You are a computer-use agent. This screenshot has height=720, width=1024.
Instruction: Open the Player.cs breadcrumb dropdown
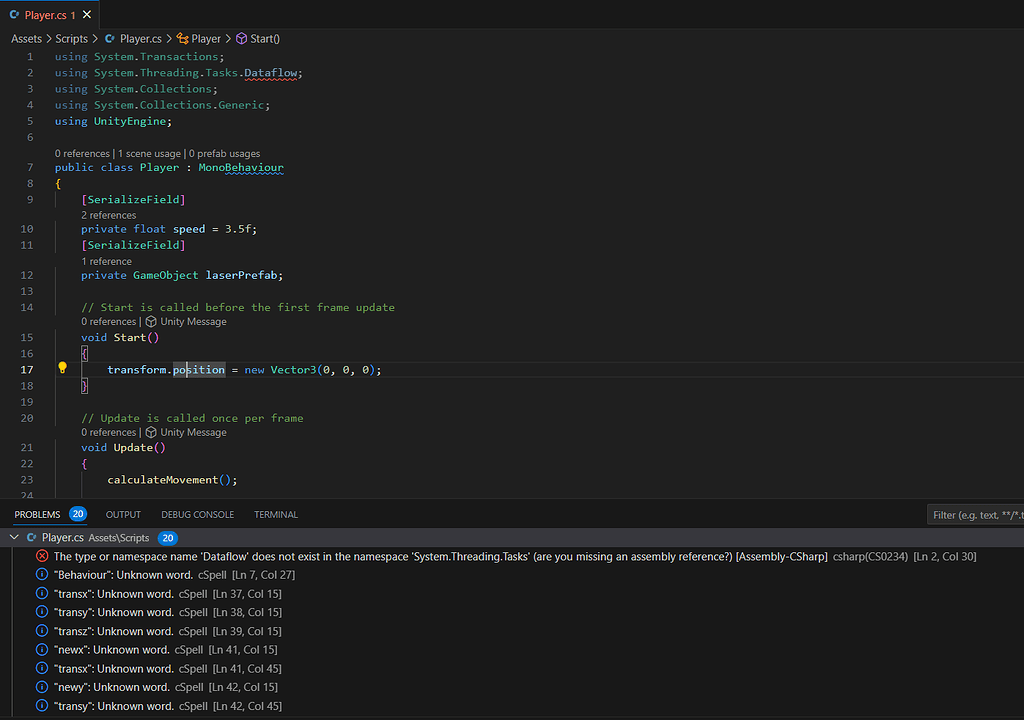coord(140,39)
